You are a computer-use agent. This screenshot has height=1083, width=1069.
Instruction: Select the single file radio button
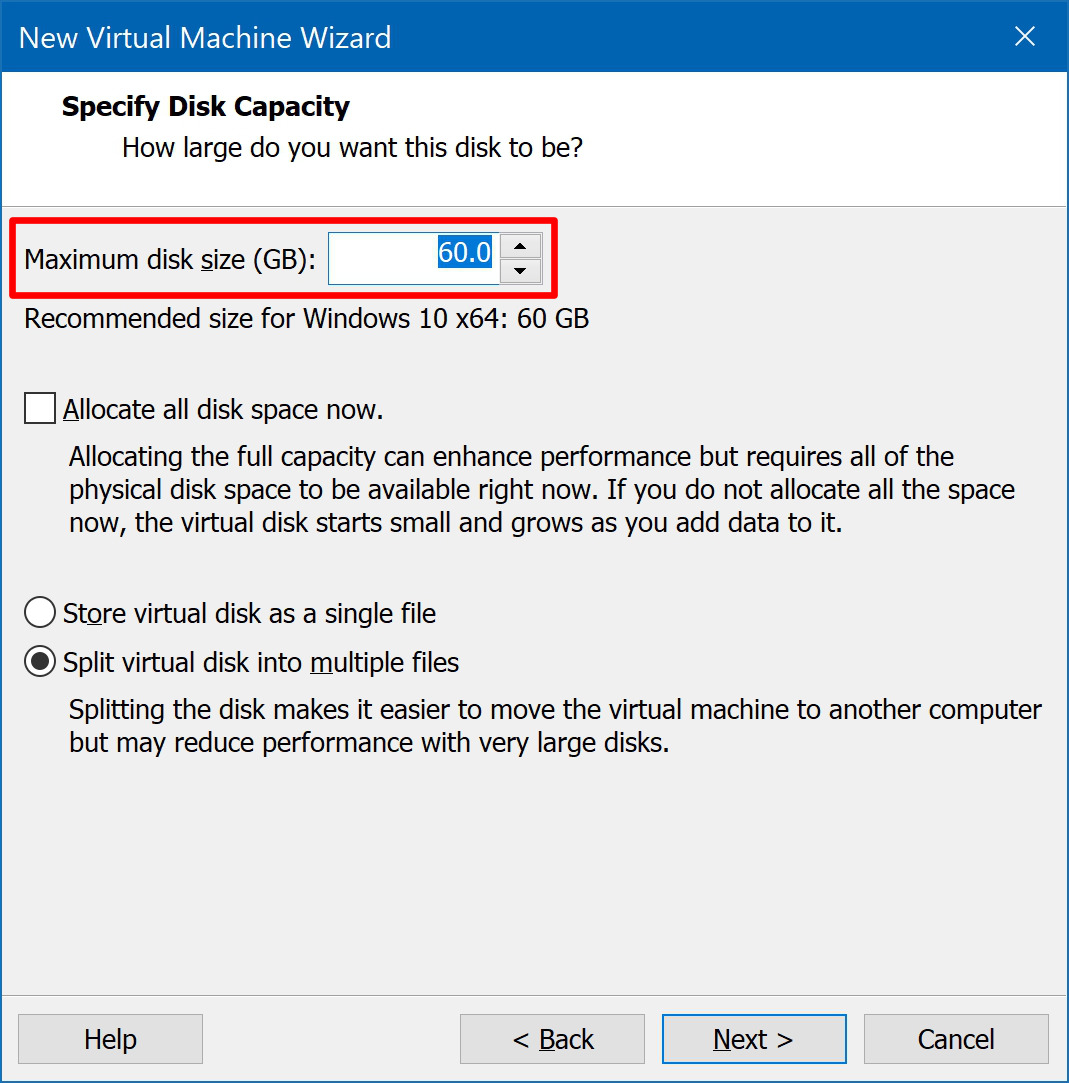[x=39, y=613]
